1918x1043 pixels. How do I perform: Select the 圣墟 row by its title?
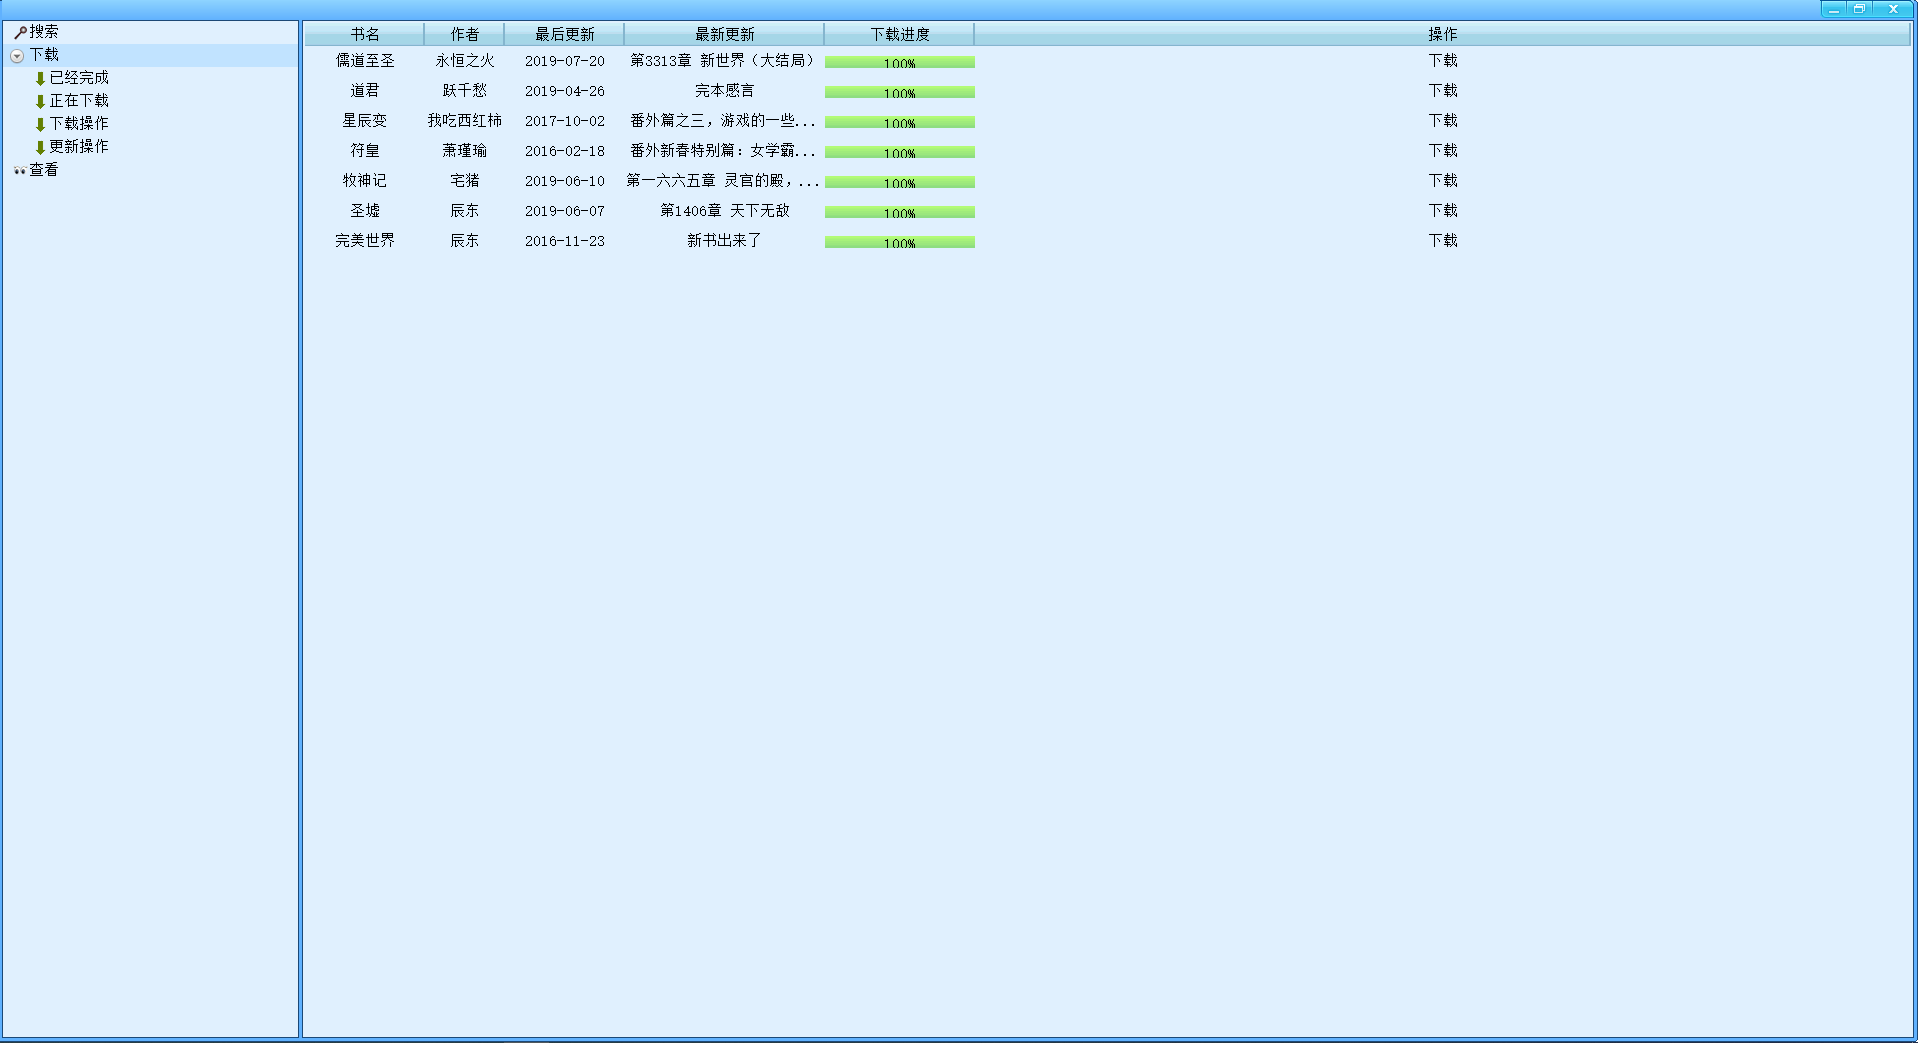[364, 211]
